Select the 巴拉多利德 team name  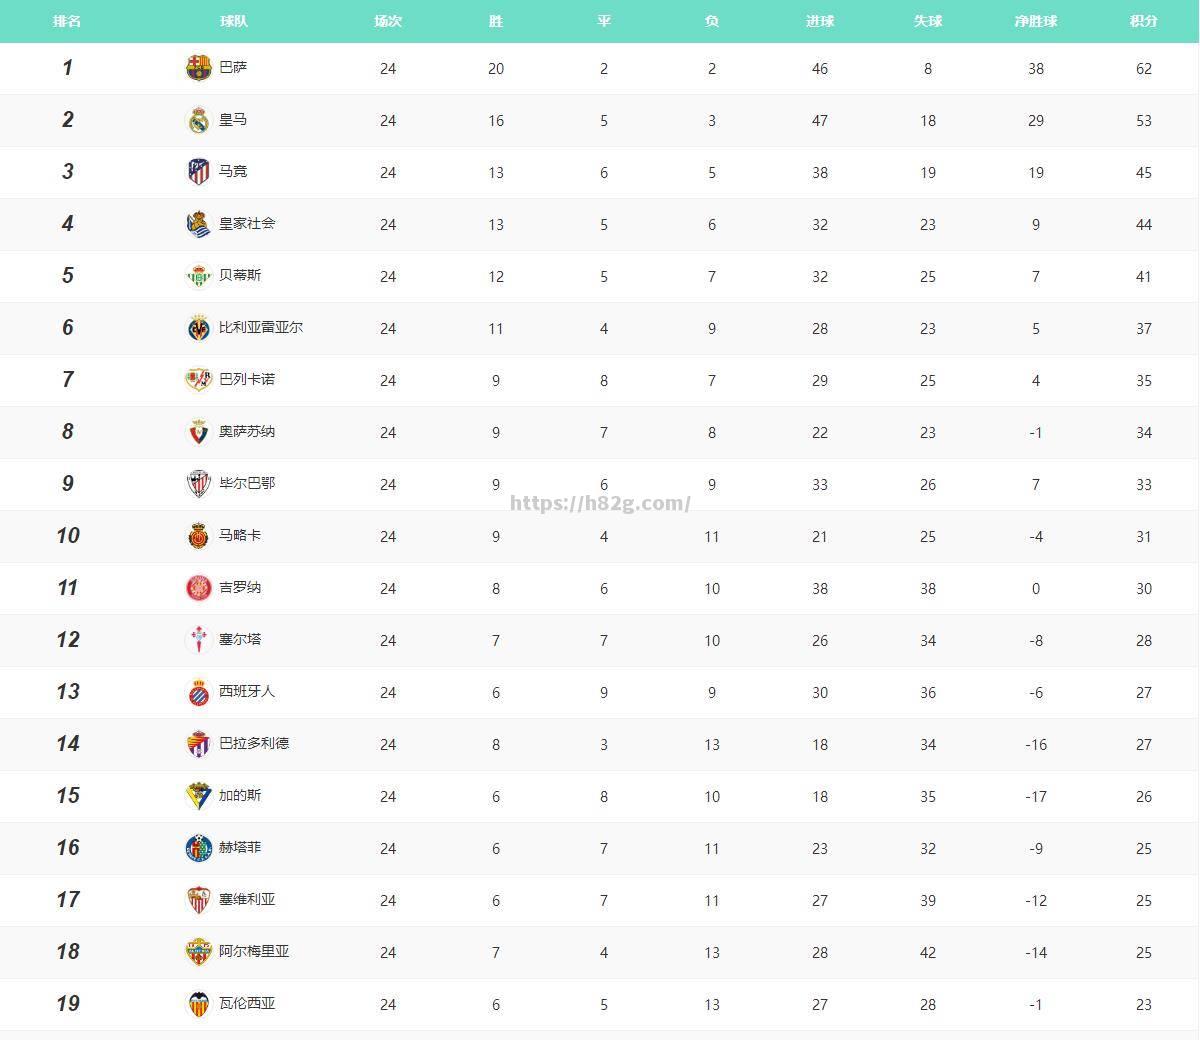254,743
